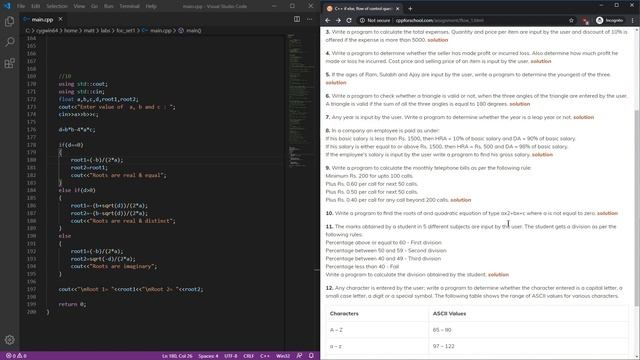
Task: Change encoding via UTF-8 status item
Action: [231, 356]
